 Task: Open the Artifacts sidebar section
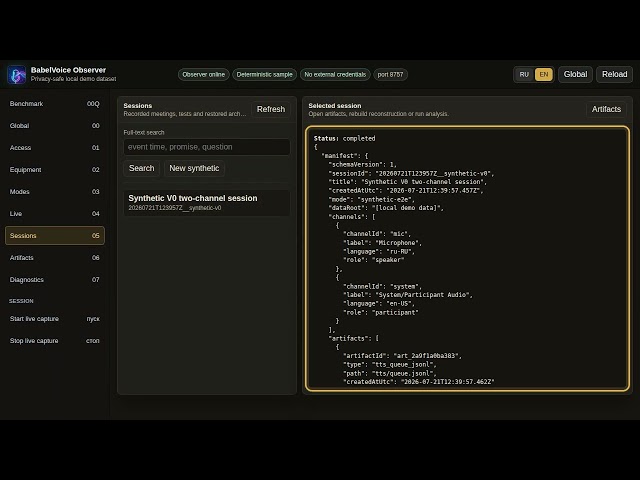[x=55, y=258]
